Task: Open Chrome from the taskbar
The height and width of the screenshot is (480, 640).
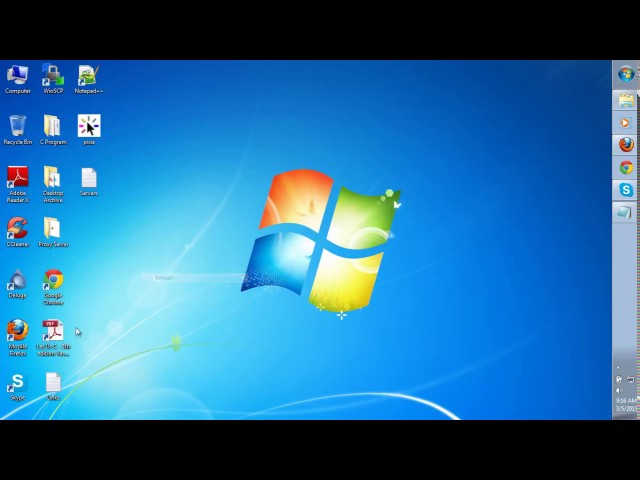Action: pos(626,167)
